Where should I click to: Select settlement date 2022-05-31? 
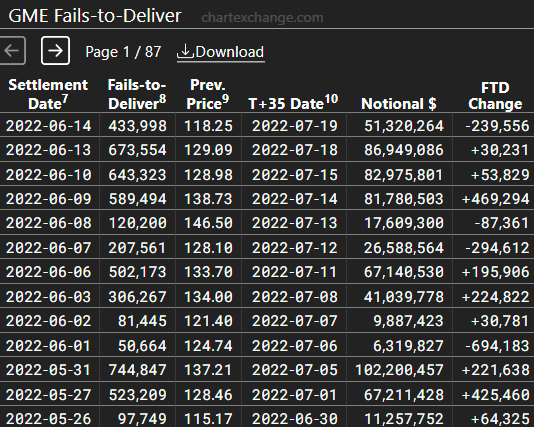tap(49, 370)
